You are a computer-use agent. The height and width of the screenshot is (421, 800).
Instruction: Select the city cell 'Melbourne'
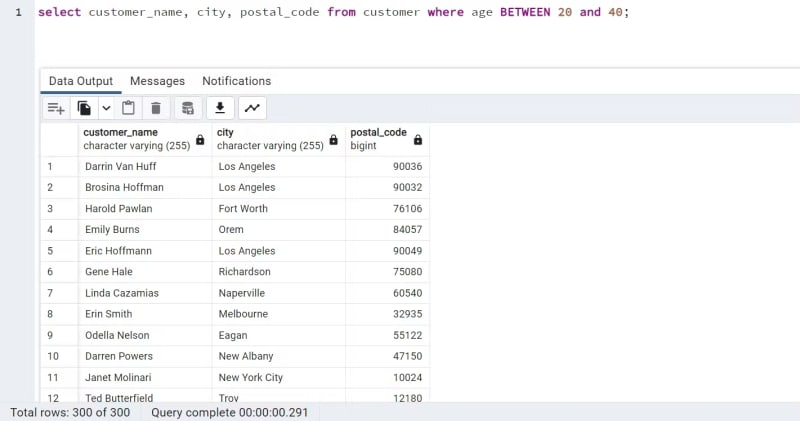pos(279,314)
